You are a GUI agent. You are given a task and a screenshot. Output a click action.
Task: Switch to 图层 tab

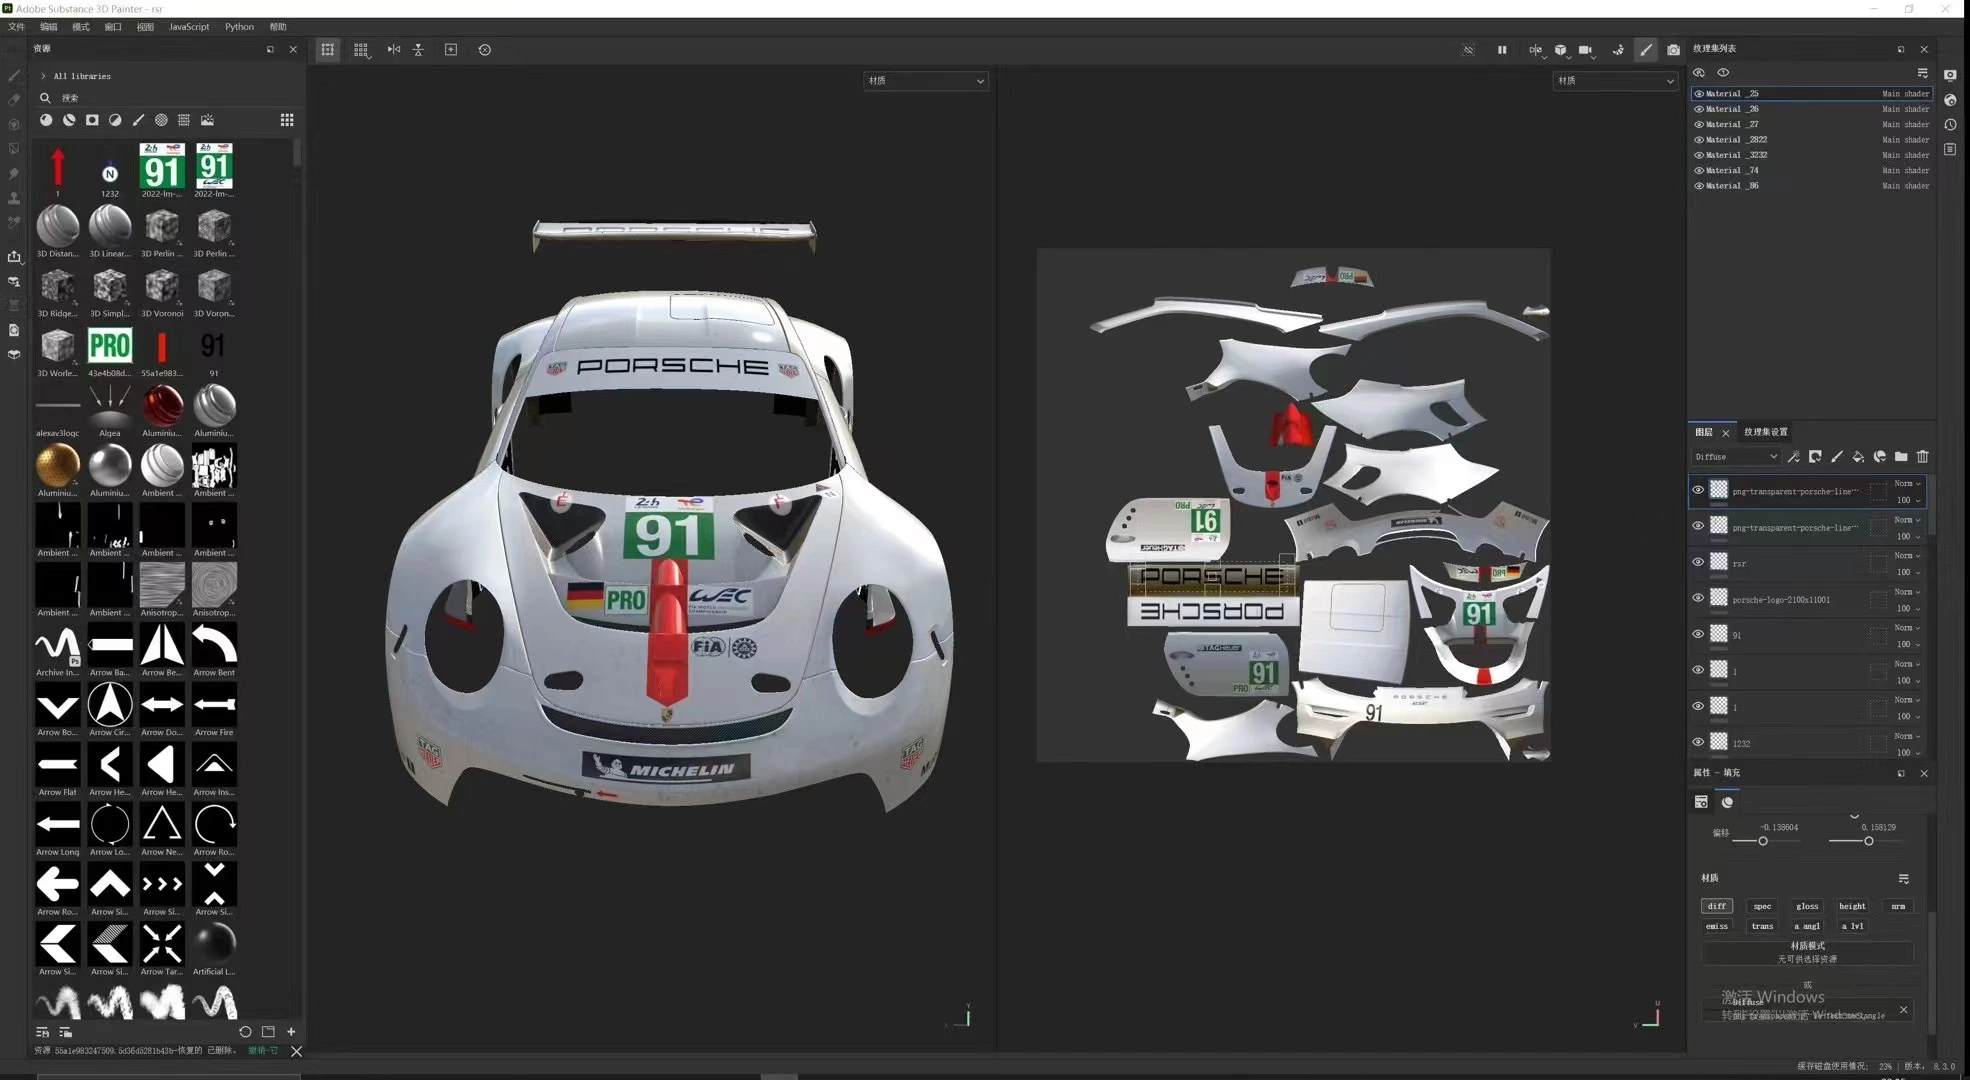(1704, 432)
